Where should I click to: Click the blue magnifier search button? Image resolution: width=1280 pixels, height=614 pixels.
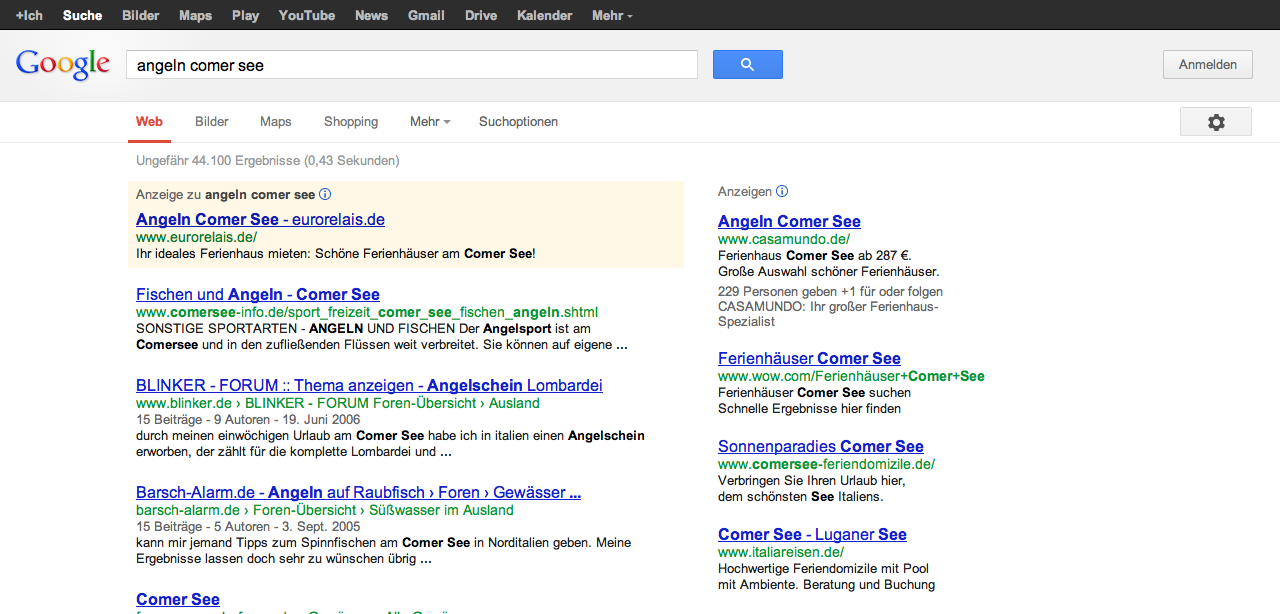coord(747,65)
